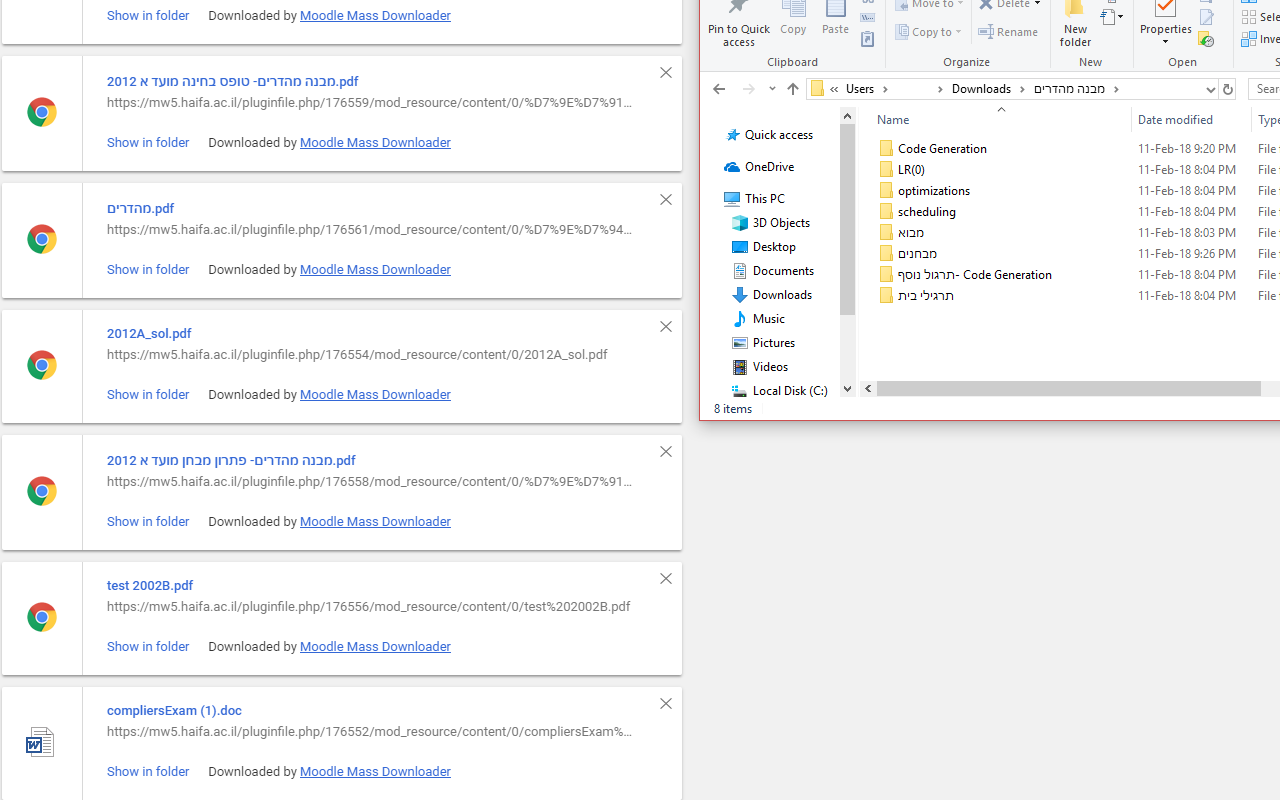Image resolution: width=1280 pixels, height=800 pixels.
Task: Refresh the Explorer folder view
Action: [x=1227, y=89]
